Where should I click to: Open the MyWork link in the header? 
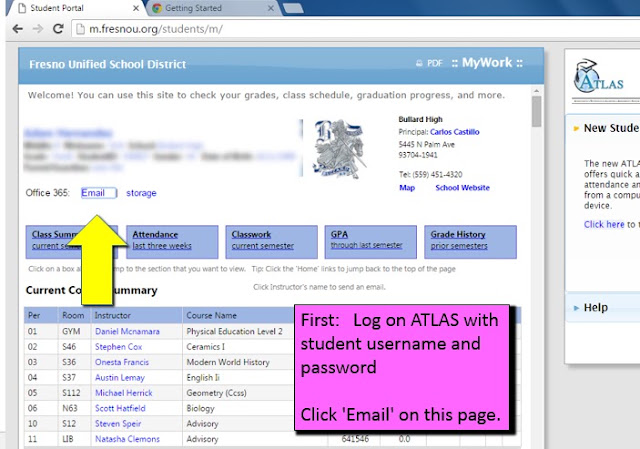[487, 62]
